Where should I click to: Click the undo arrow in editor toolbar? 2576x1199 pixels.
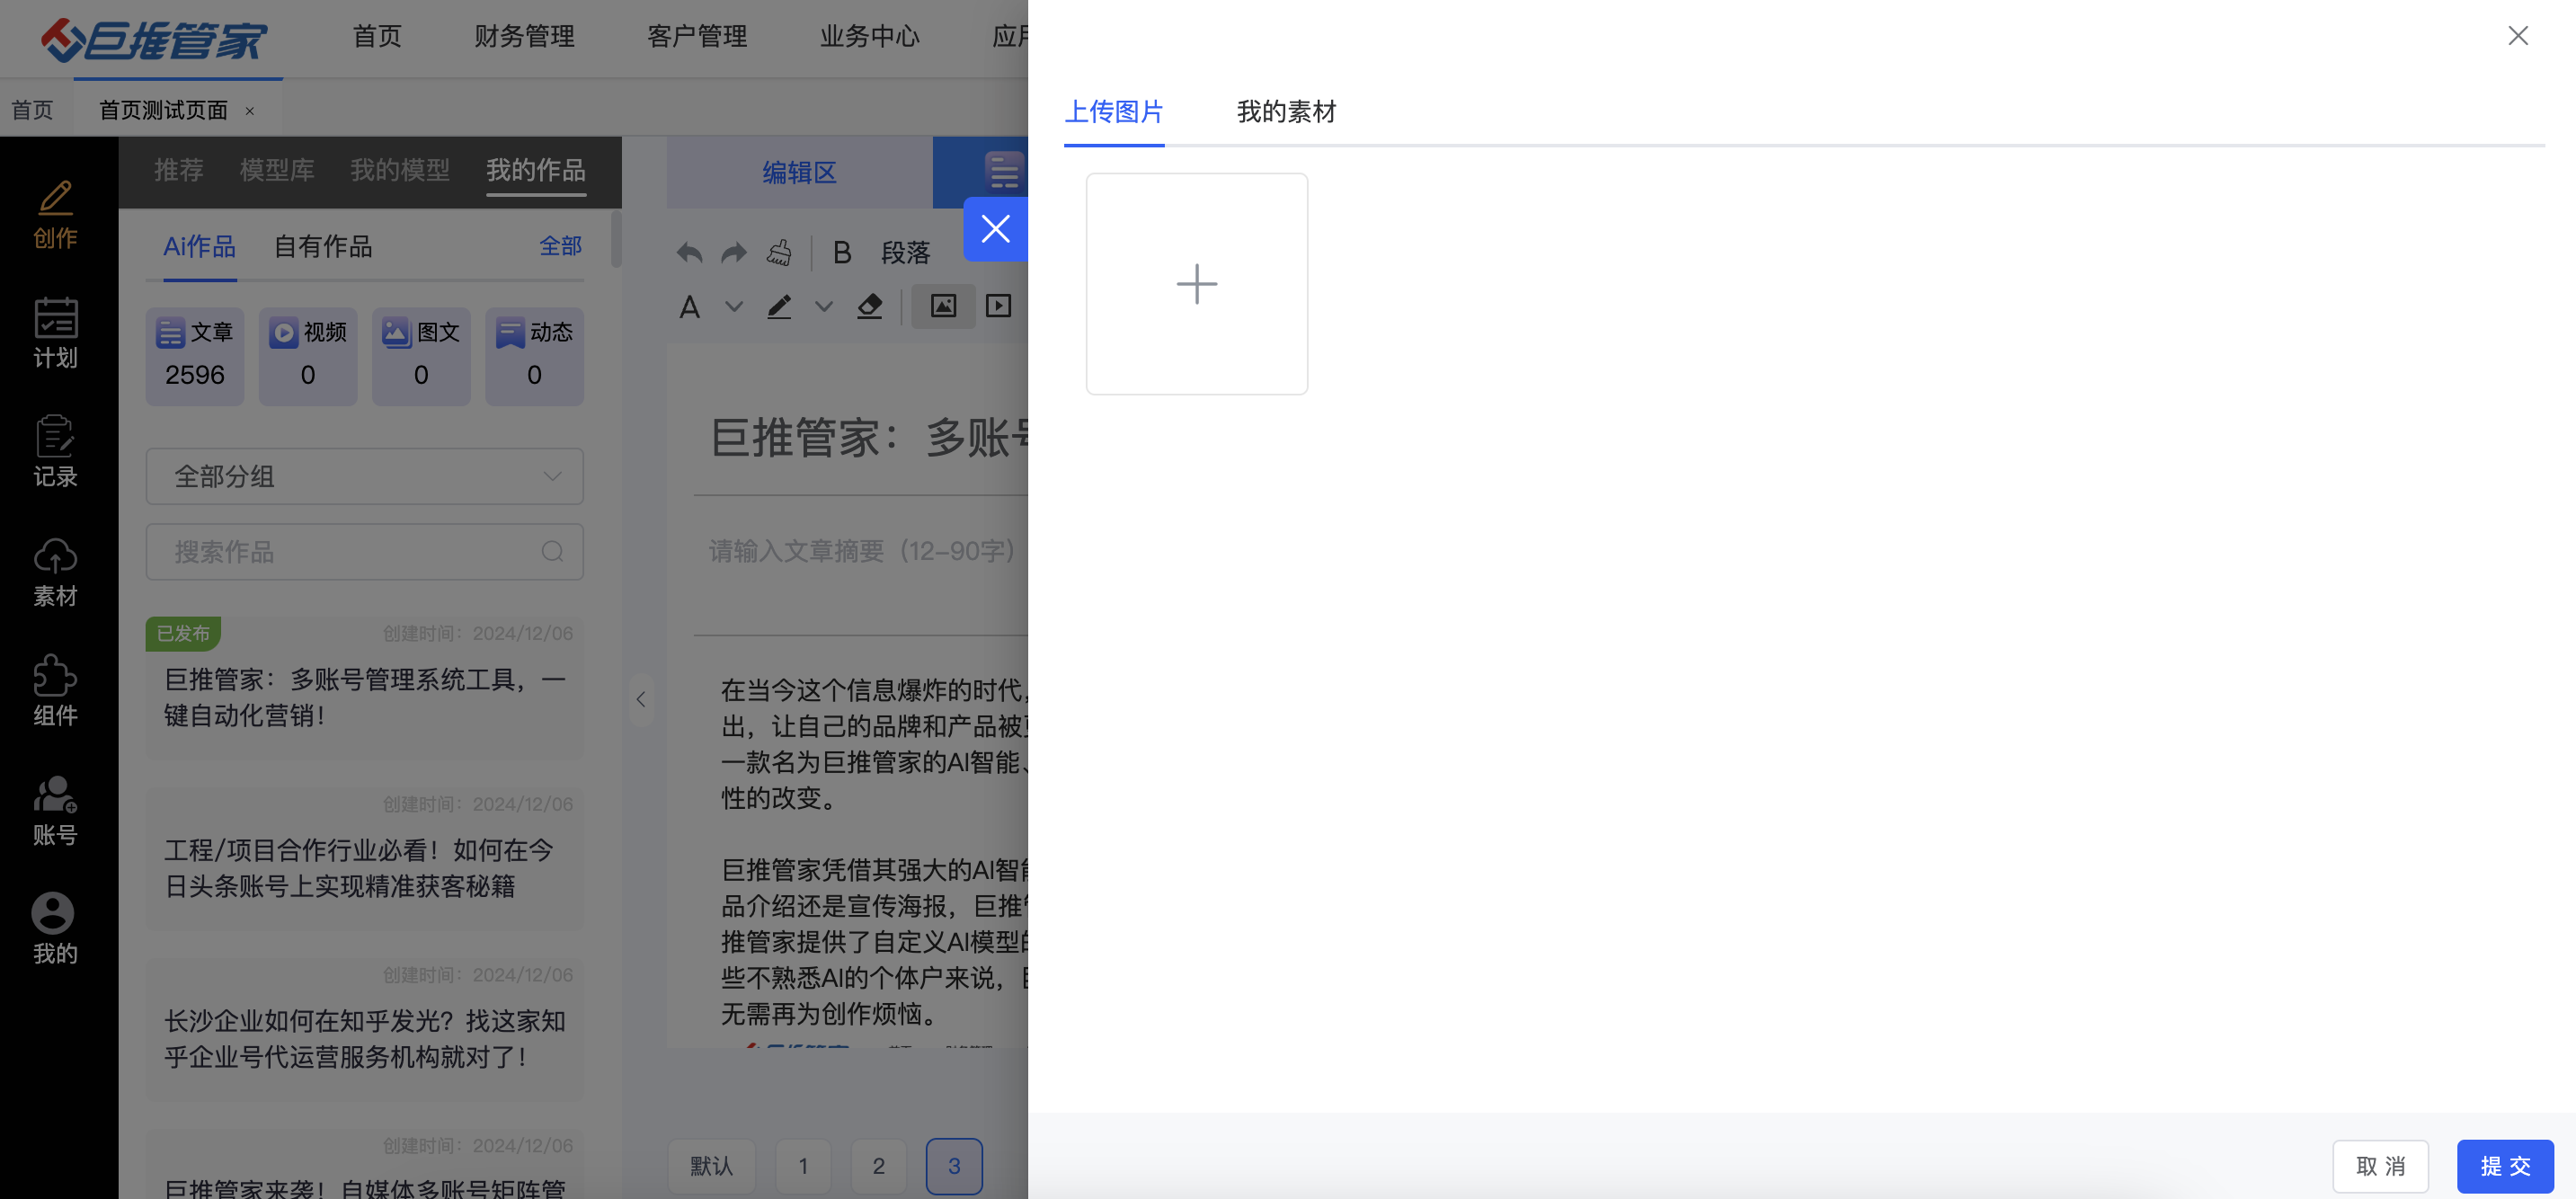[x=689, y=252]
